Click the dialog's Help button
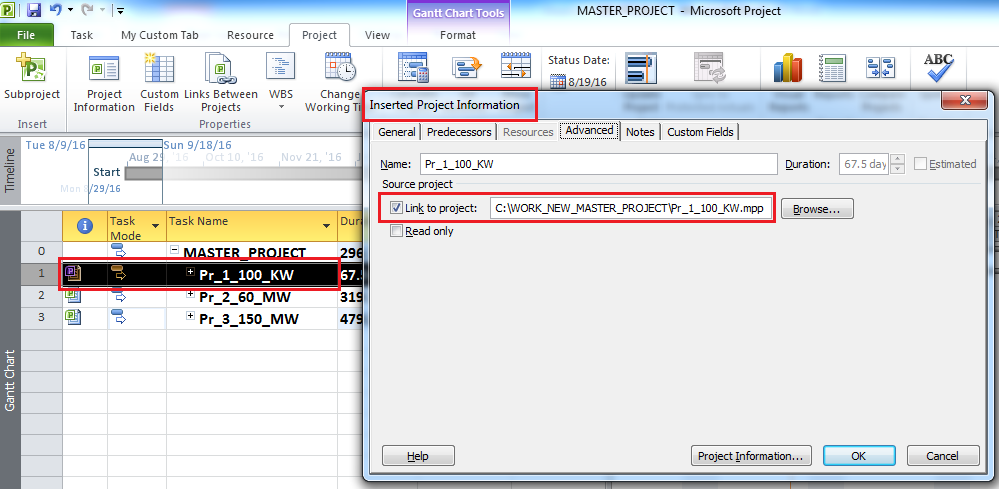 418,456
